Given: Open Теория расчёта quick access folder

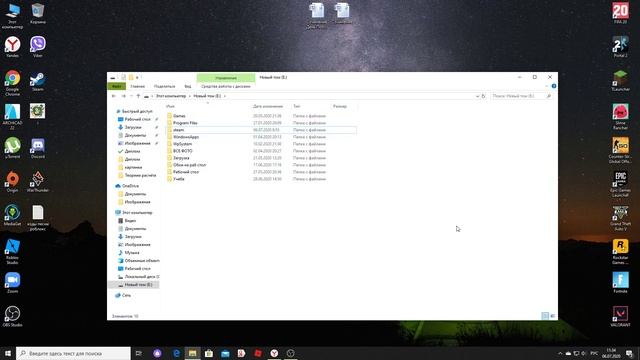Looking at the screenshot, I should [x=138, y=175].
